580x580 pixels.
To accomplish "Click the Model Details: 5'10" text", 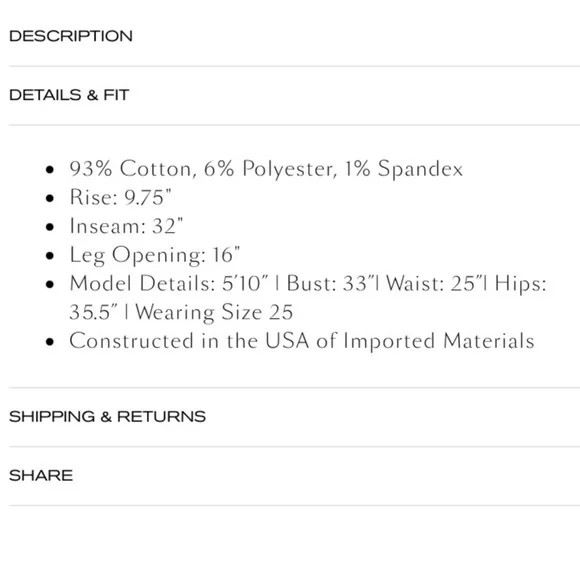I will click(x=169, y=283).
